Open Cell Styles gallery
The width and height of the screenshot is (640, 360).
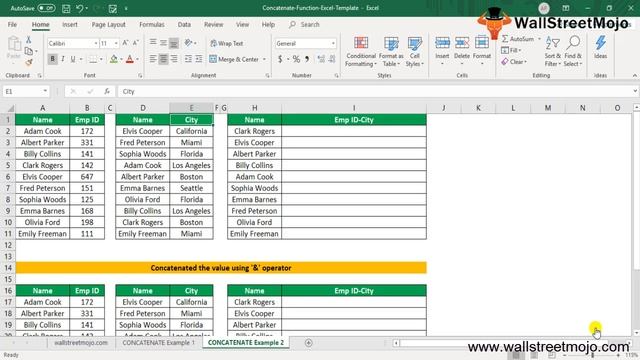click(415, 51)
